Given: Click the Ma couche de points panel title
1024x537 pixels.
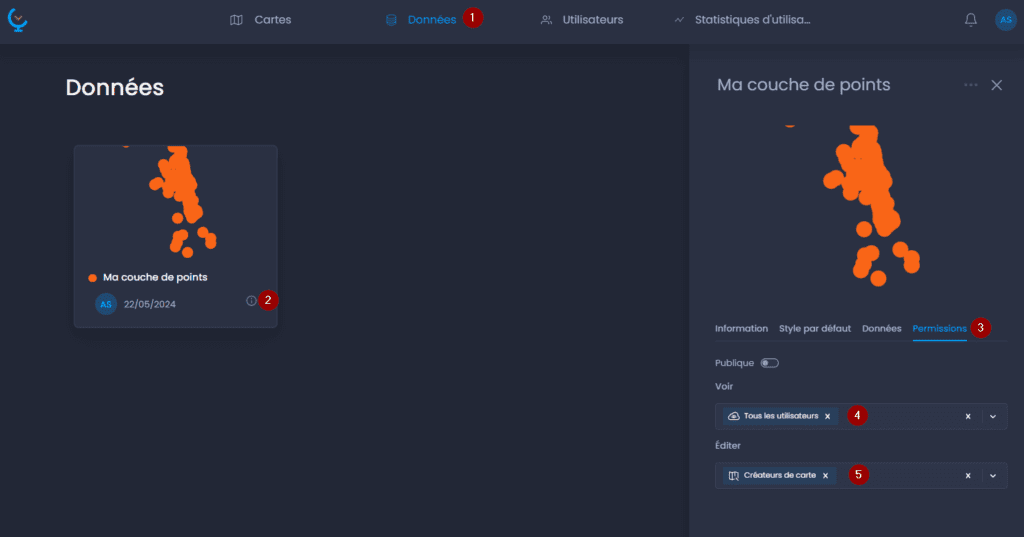Looking at the screenshot, I should click(803, 85).
